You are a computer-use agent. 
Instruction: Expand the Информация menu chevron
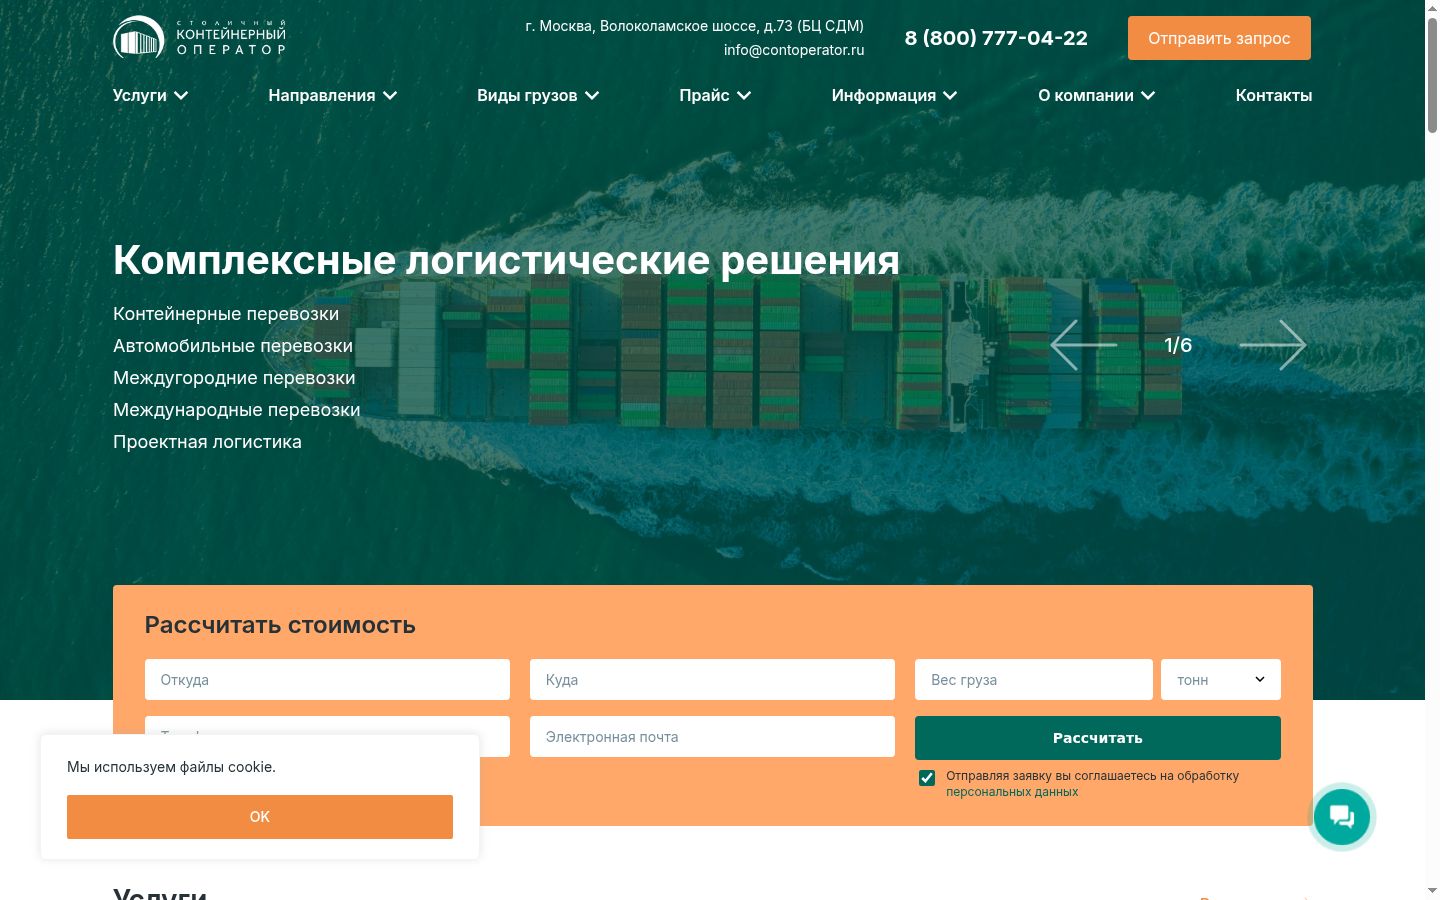[x=950, y=96]
